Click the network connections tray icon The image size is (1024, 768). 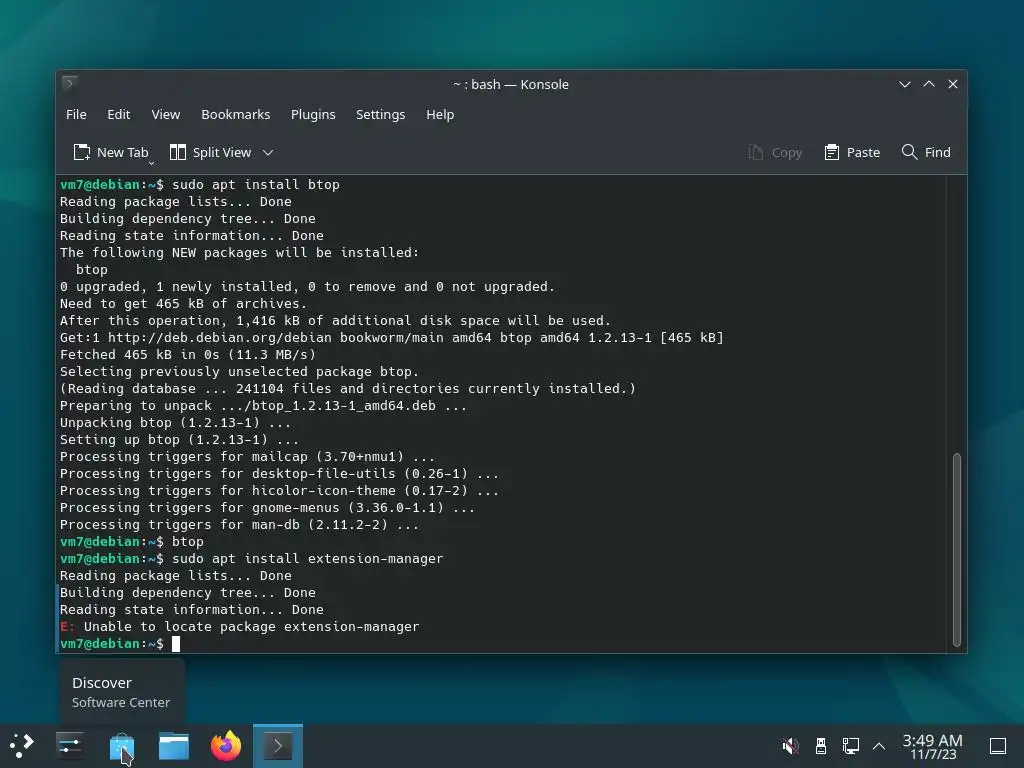point(850,745)
